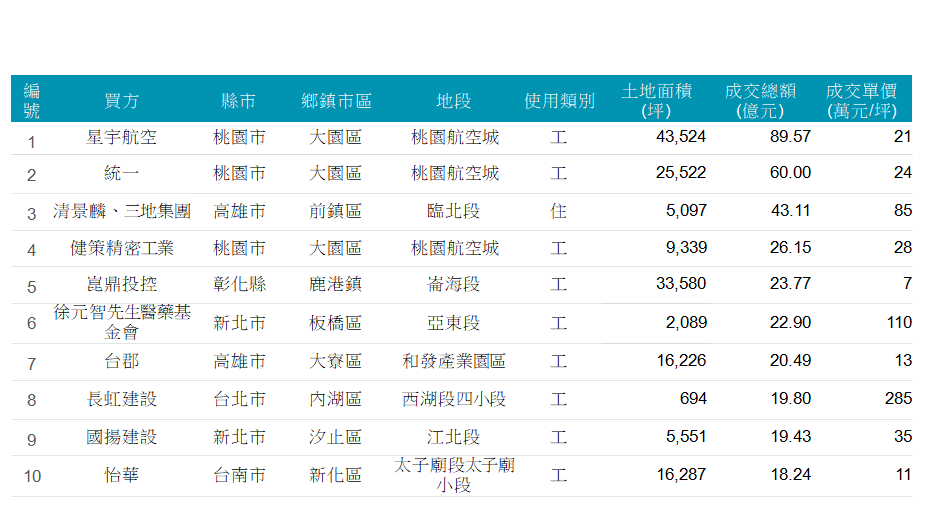
Task: Click city cell 台南市
Action: tap(240, 475)
